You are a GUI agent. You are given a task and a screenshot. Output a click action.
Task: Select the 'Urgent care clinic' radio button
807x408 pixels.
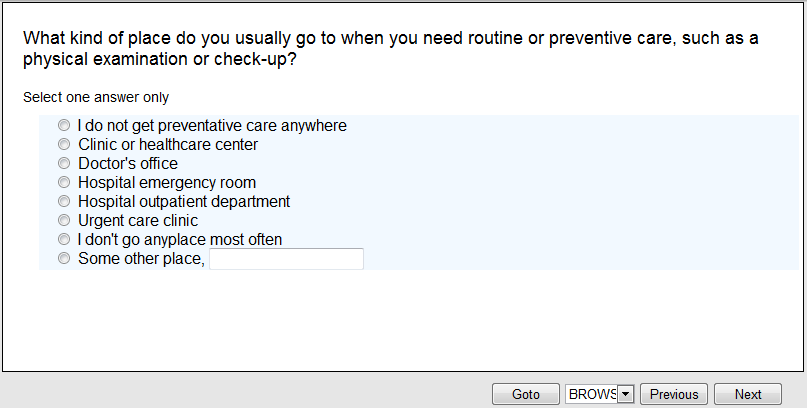65,221
